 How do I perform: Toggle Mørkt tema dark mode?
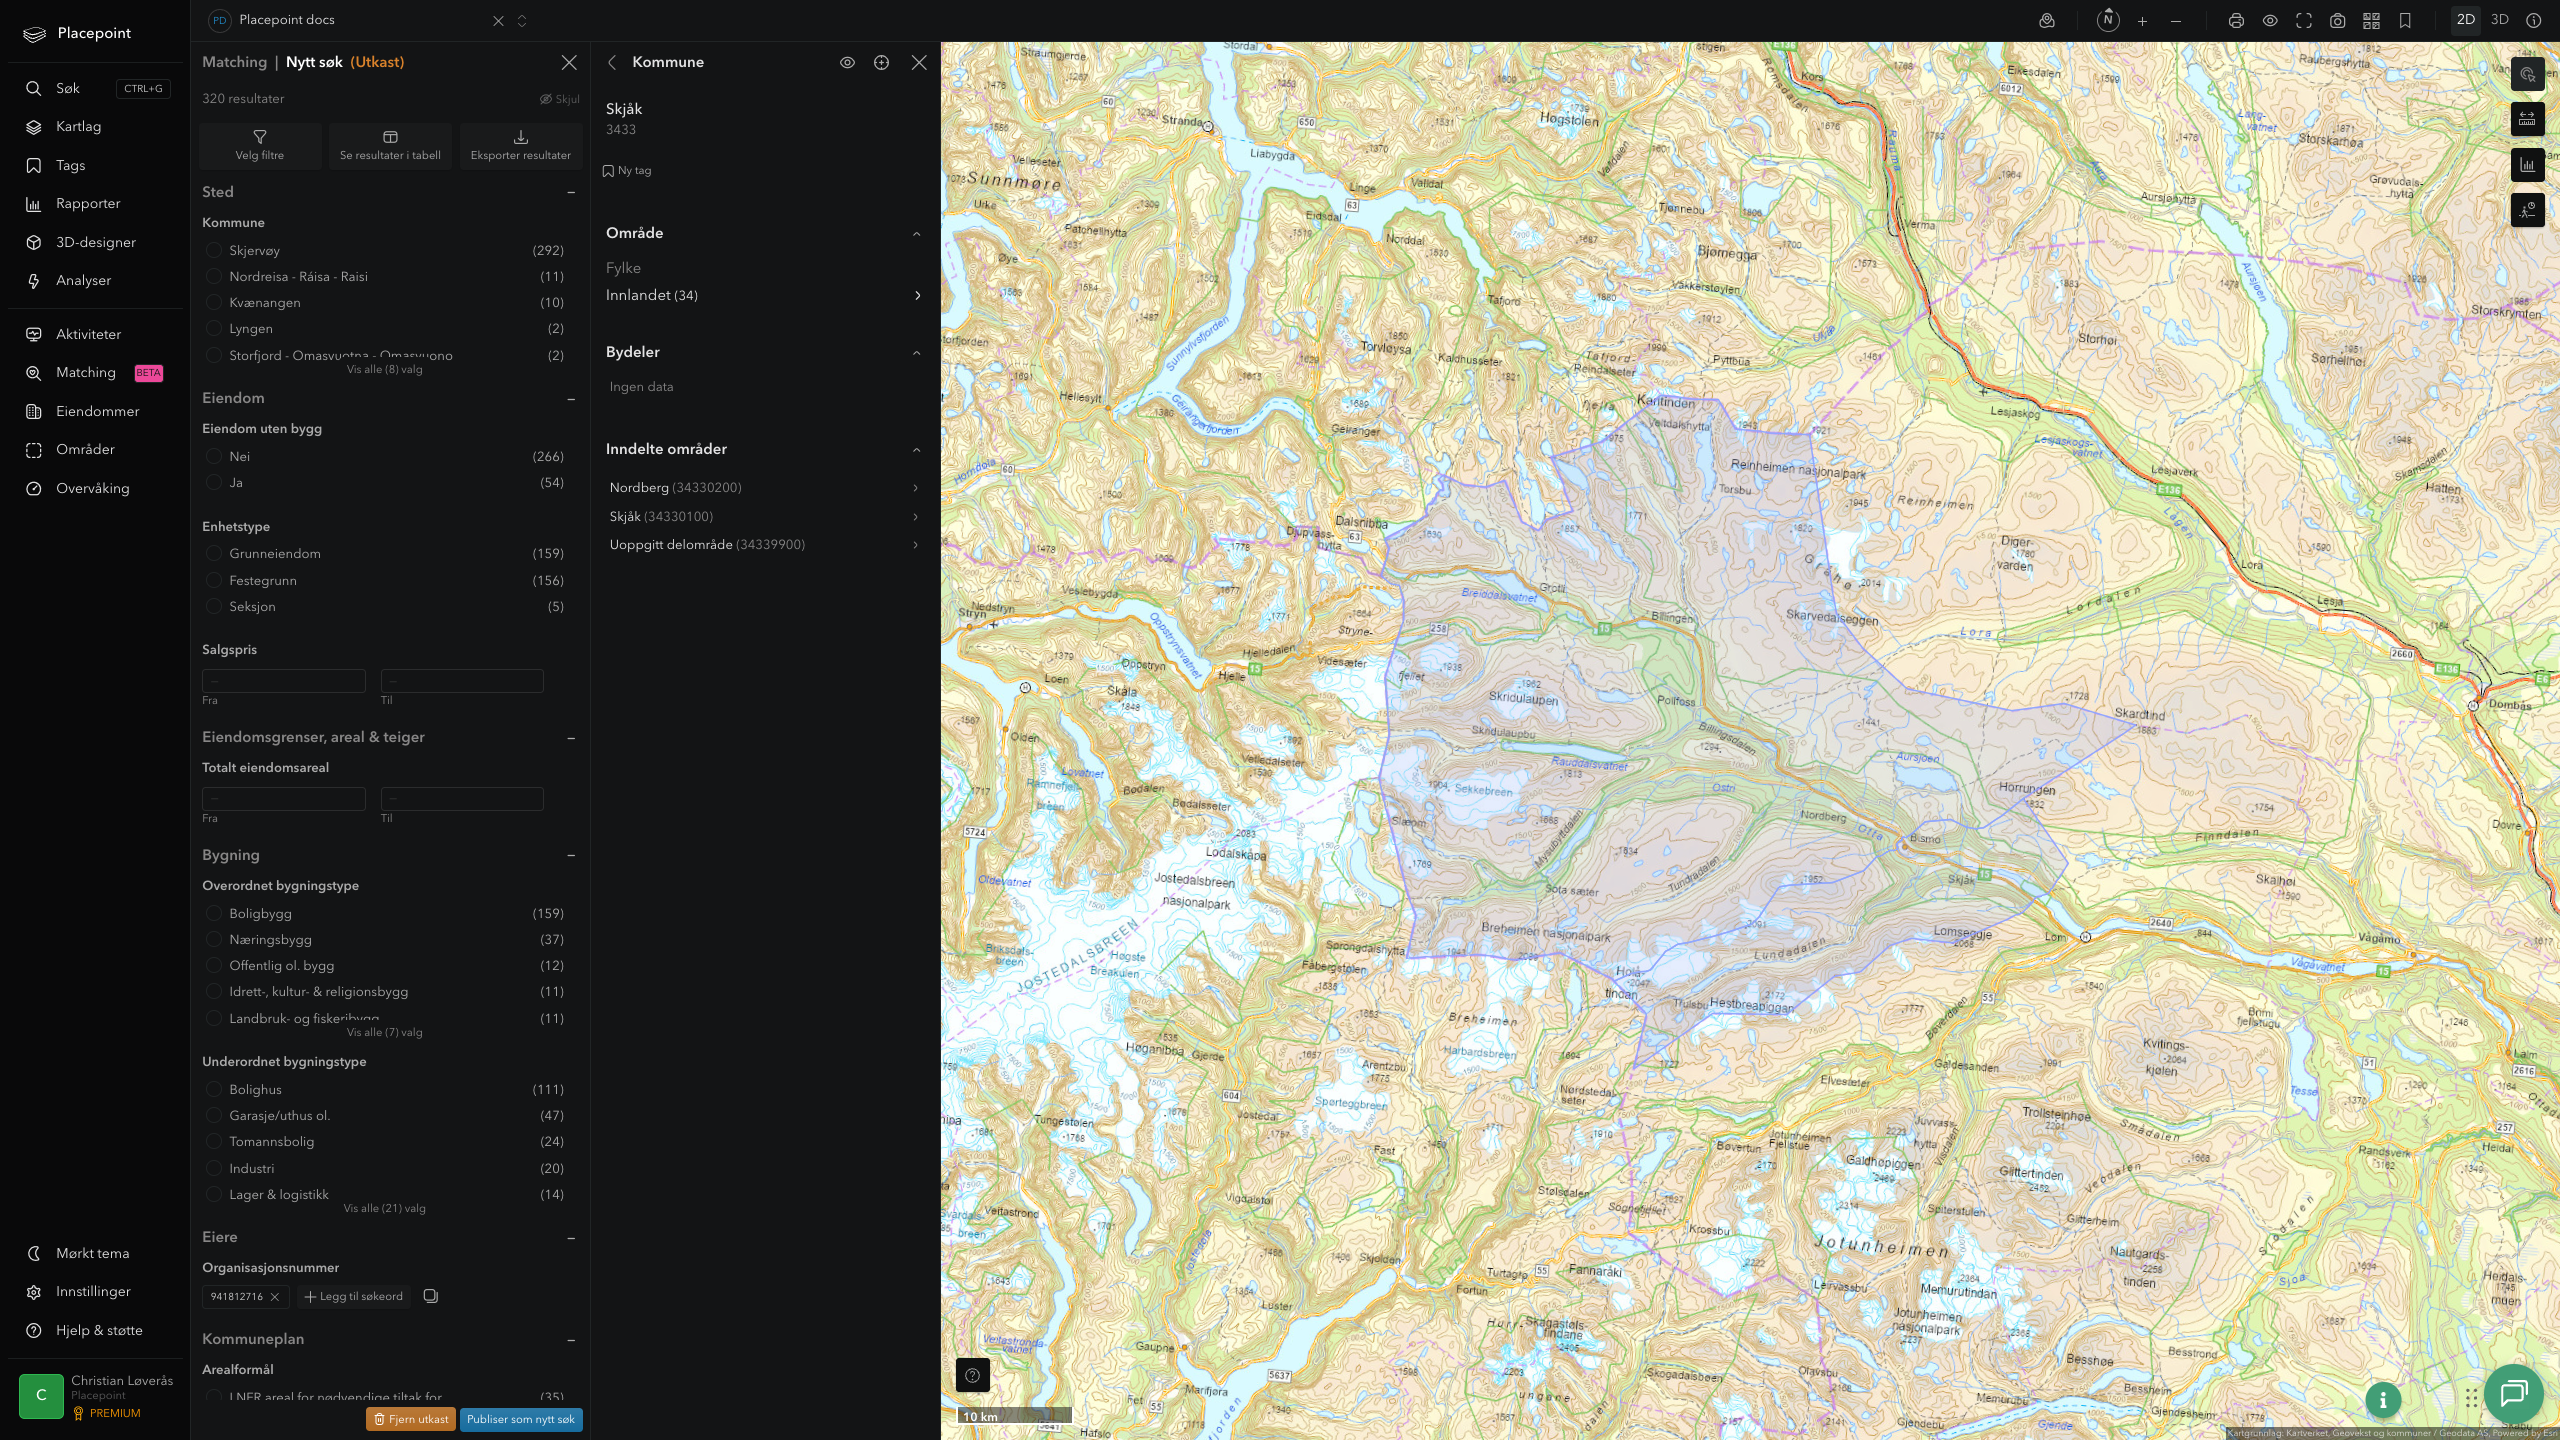pos(80,1254)
